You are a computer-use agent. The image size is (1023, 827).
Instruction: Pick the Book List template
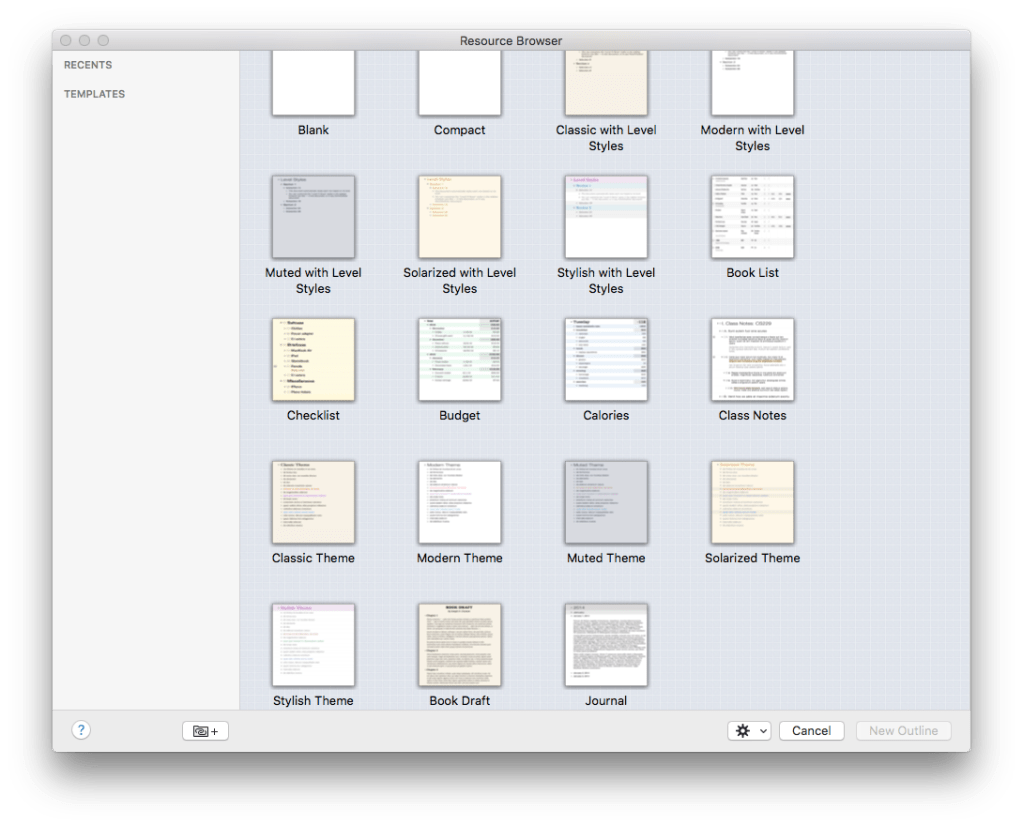point(751,216)
